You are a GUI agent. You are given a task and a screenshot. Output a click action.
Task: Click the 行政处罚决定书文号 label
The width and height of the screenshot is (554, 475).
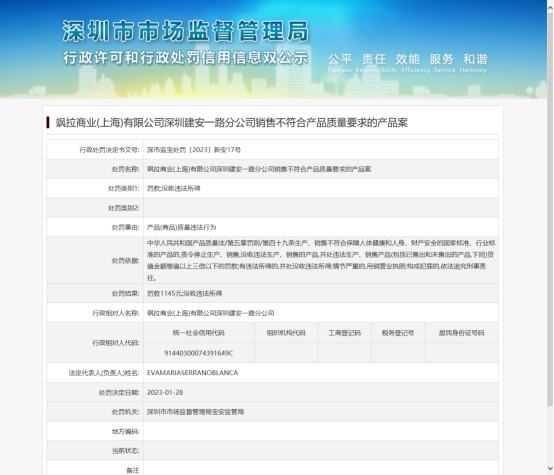click(x=109, y=150)
